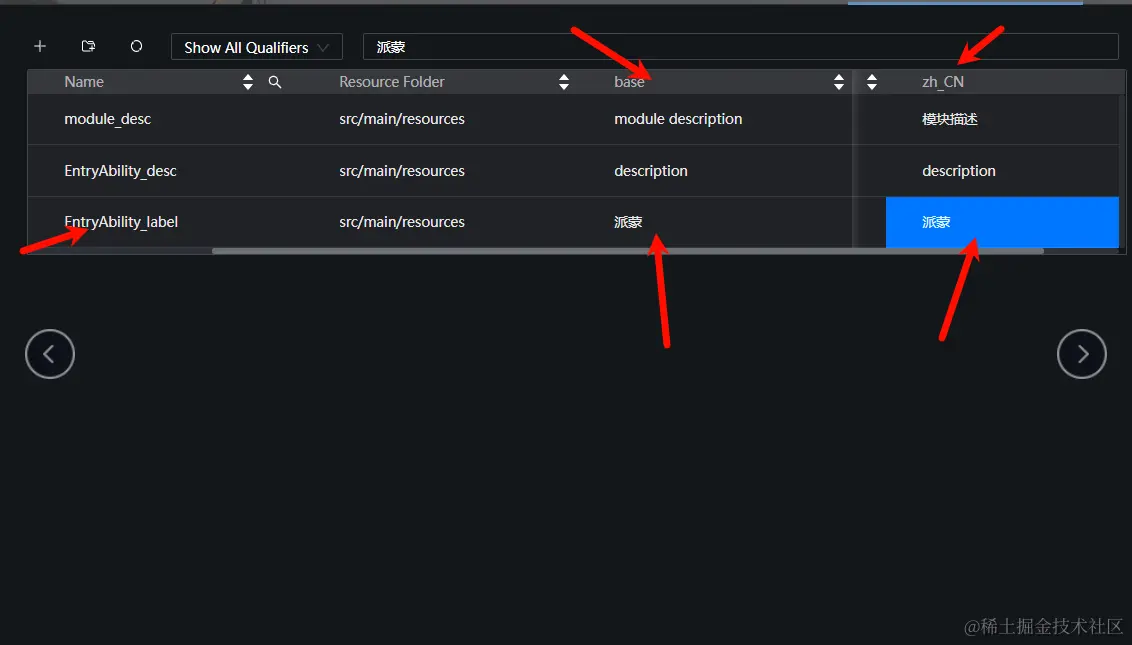The image size is (1132, 645).
Task: Sort by Resource Folder column arrows
Action: [x=564, y=82]
